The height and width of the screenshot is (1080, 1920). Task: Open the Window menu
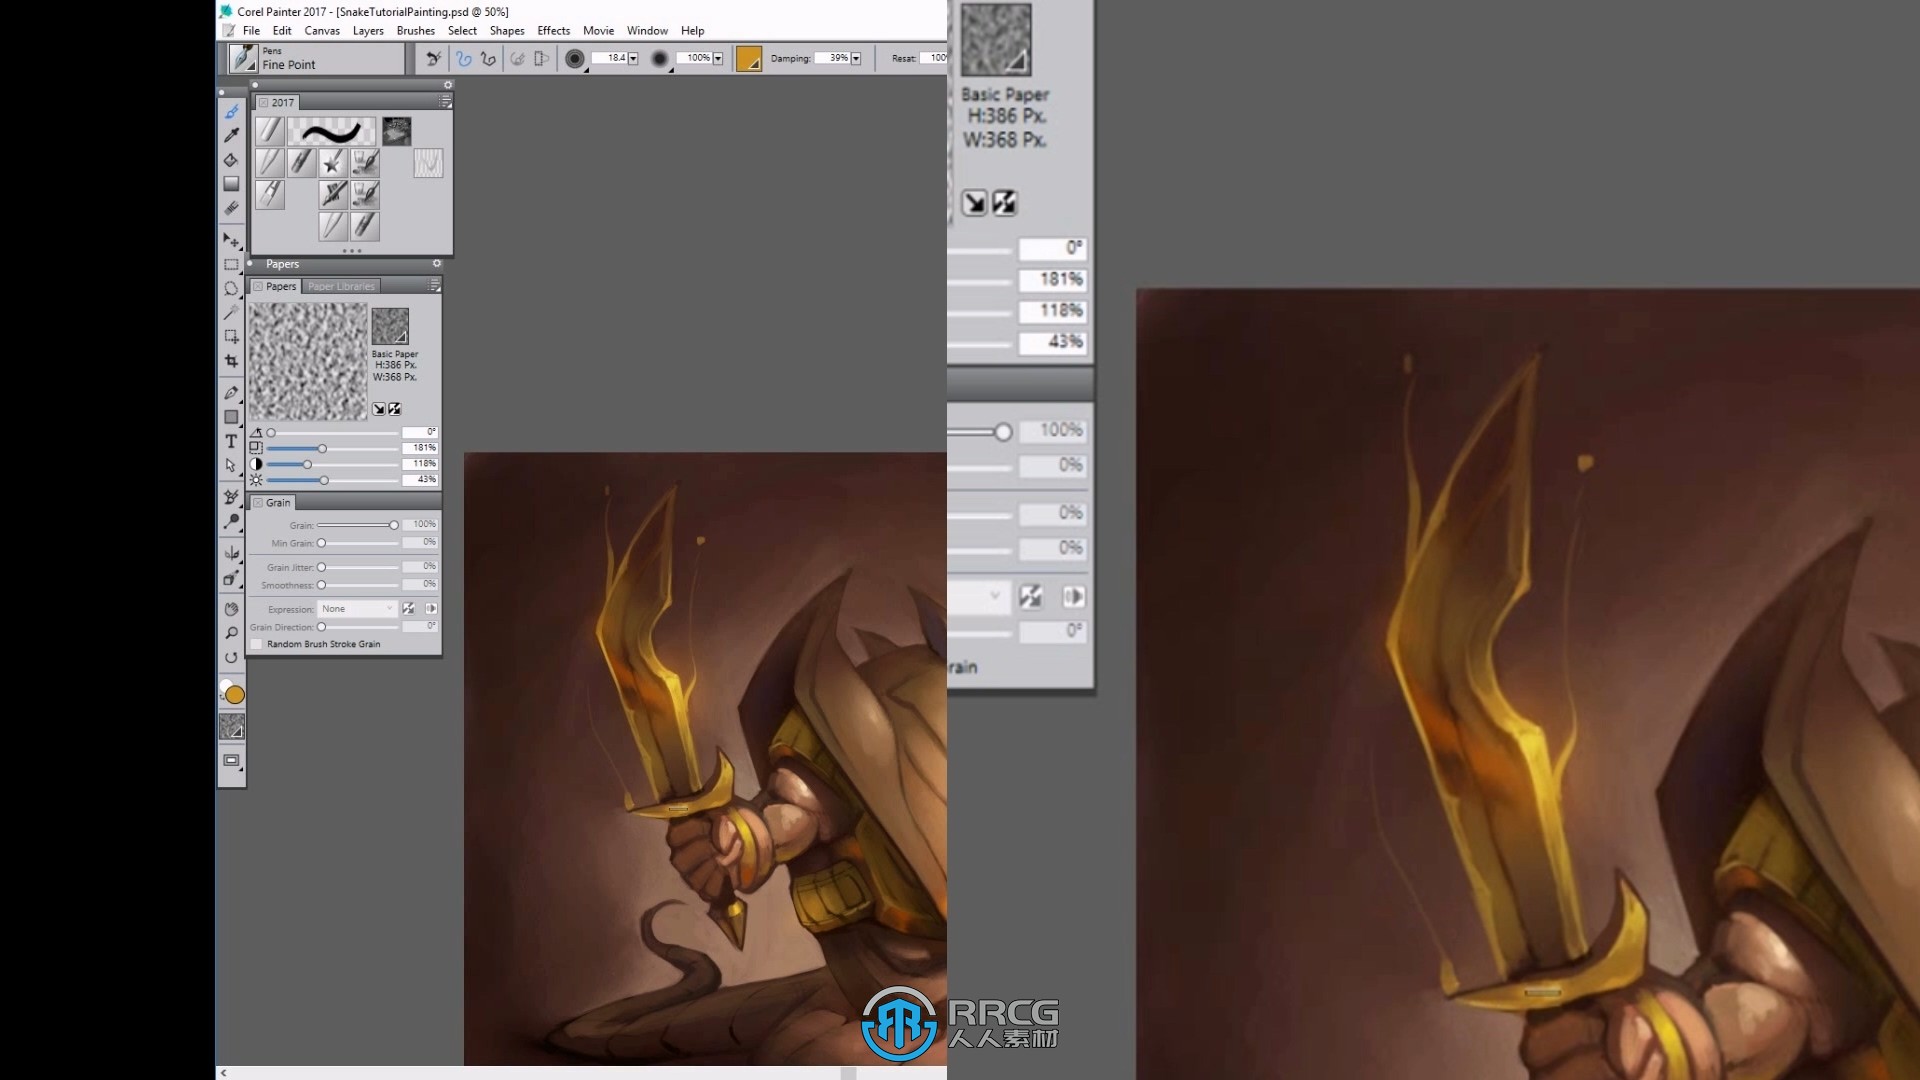click(647, 31)
